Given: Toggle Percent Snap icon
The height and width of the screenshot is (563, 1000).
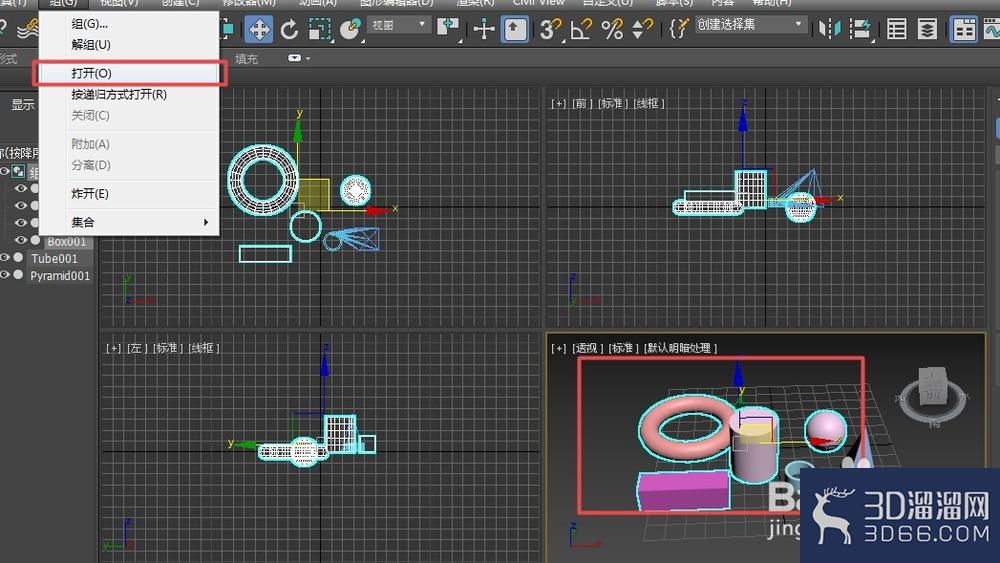Looking at the screenshot, I should point(612,29).
